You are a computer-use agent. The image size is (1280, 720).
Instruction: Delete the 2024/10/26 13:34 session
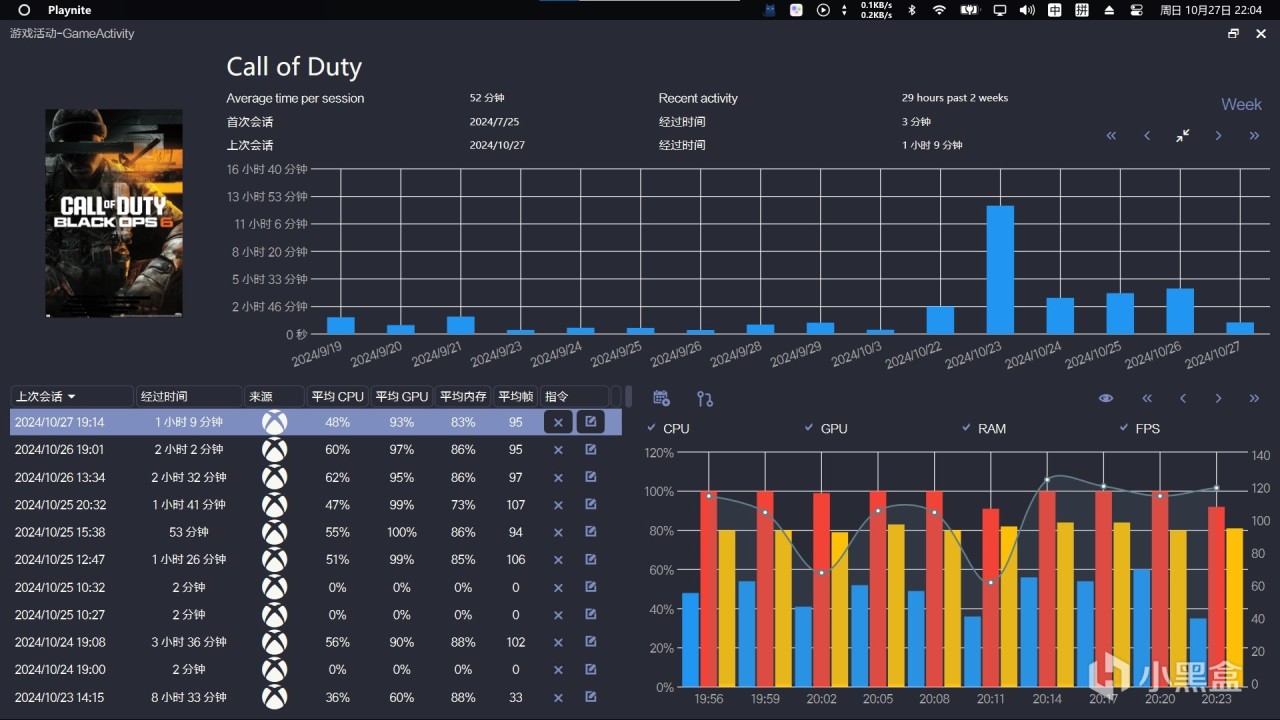pos(558,477)
